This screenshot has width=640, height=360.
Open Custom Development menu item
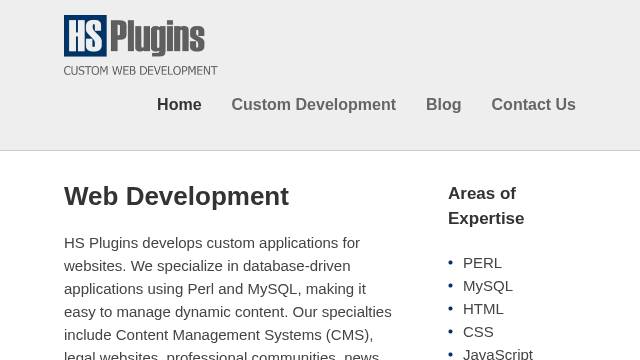pos(313,104)
